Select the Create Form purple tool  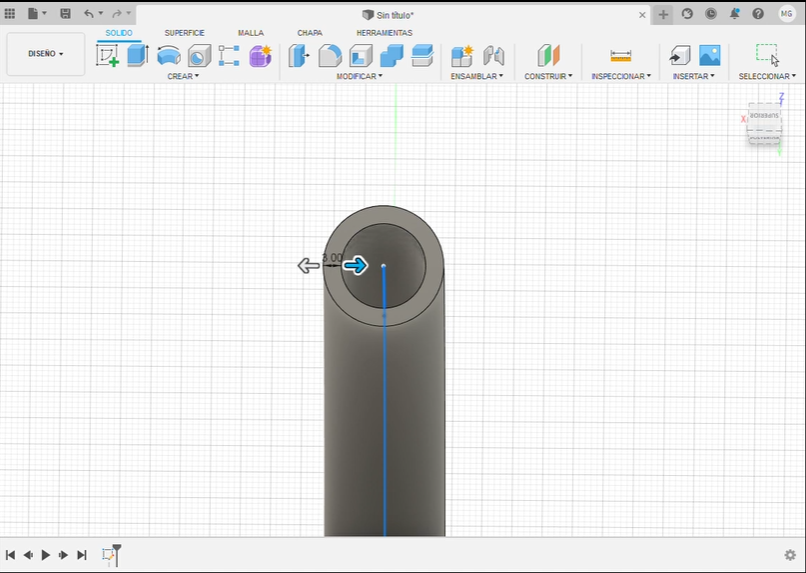click(x=261, y=56)
